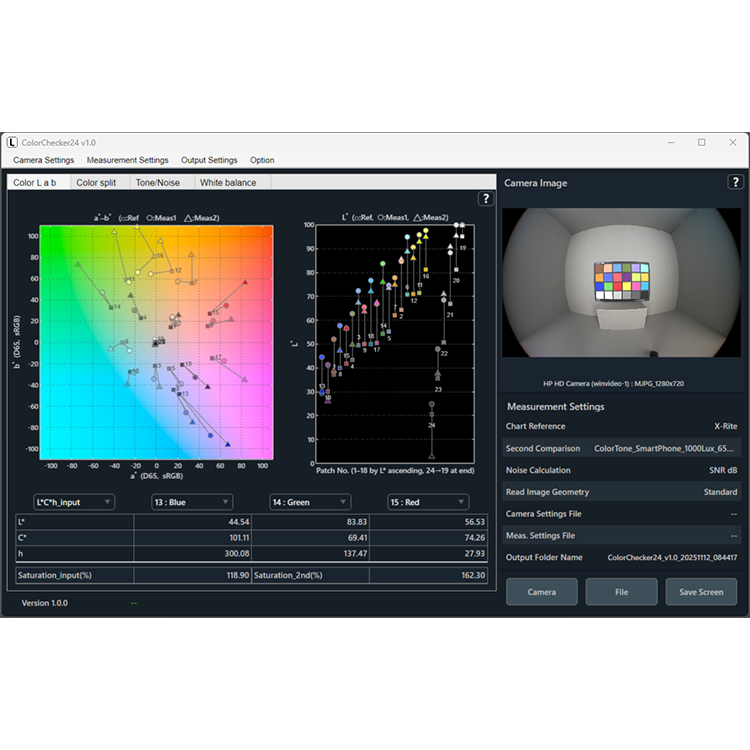Screen dimensions: 750x750
Task: Switch to the White balance tab
Action: (228, 183)
